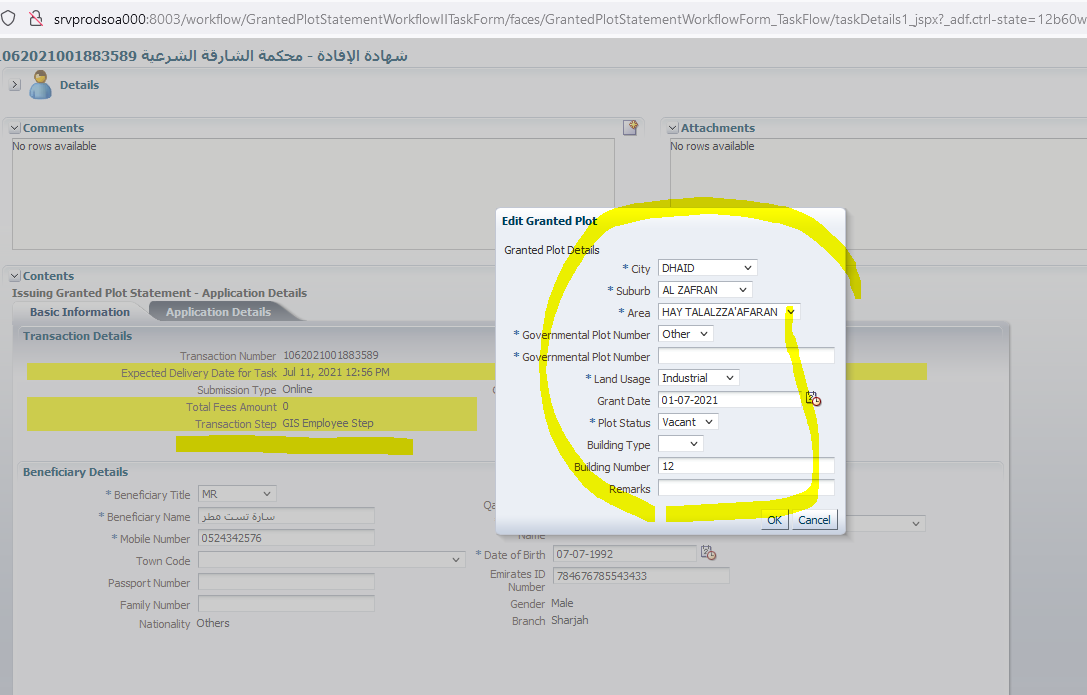Click the Family Number input field
Image resolution: width=1087 pixels, height=695 pixels.
(286, 604)
